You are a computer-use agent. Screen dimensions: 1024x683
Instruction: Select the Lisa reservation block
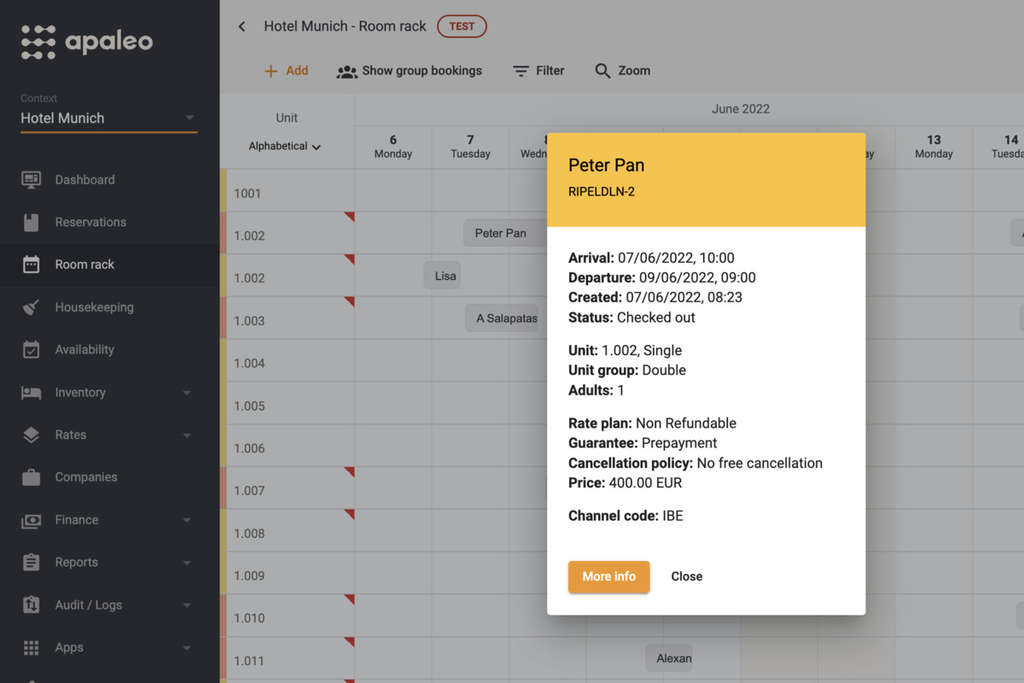coord(444,276)
